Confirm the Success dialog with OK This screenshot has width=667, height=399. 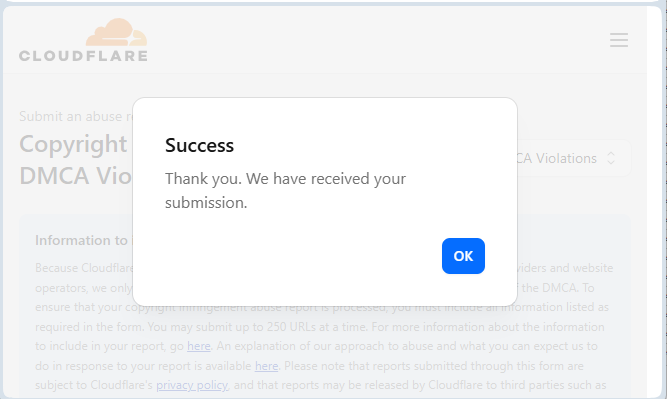coord(463,256)
